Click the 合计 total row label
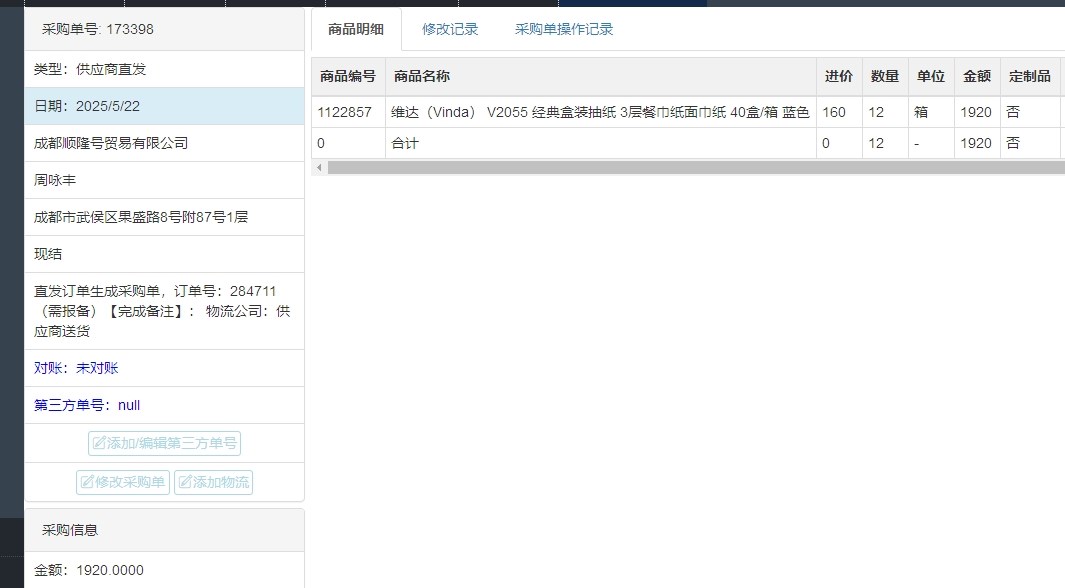Screen dimensions: 1065x588 [x=405, y=143]
